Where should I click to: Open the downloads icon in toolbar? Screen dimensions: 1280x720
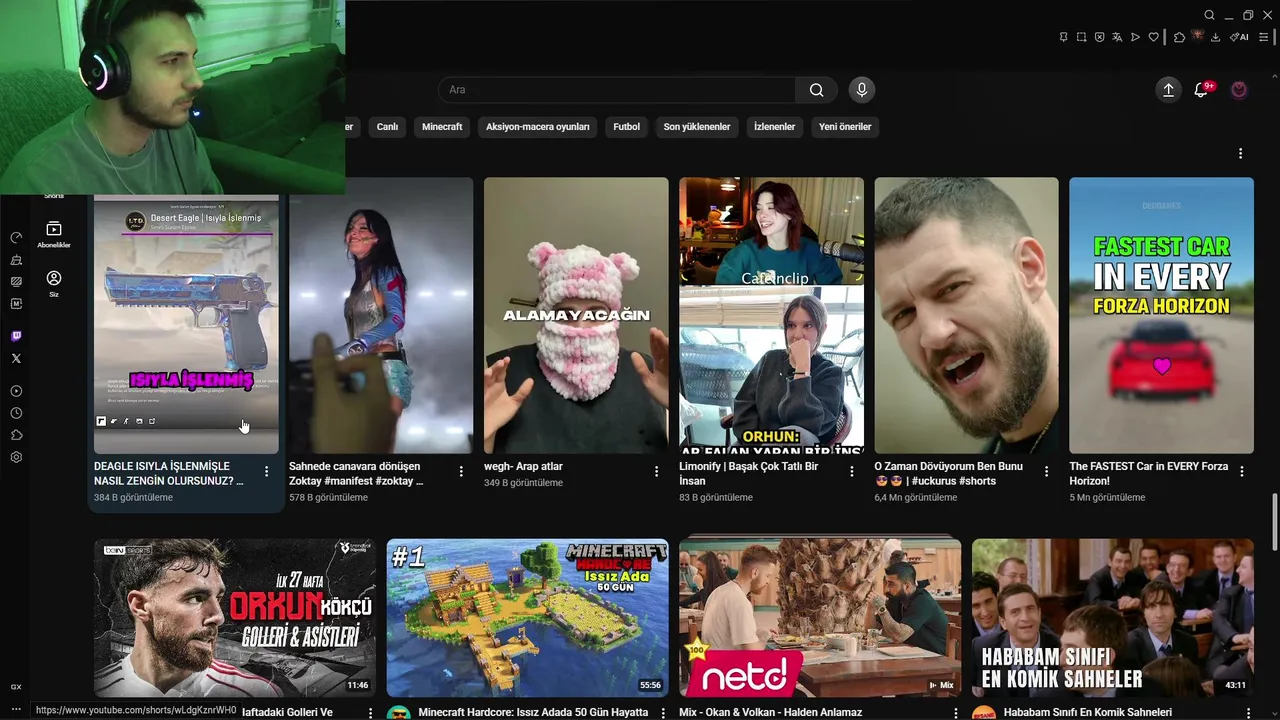(1215, 37)
